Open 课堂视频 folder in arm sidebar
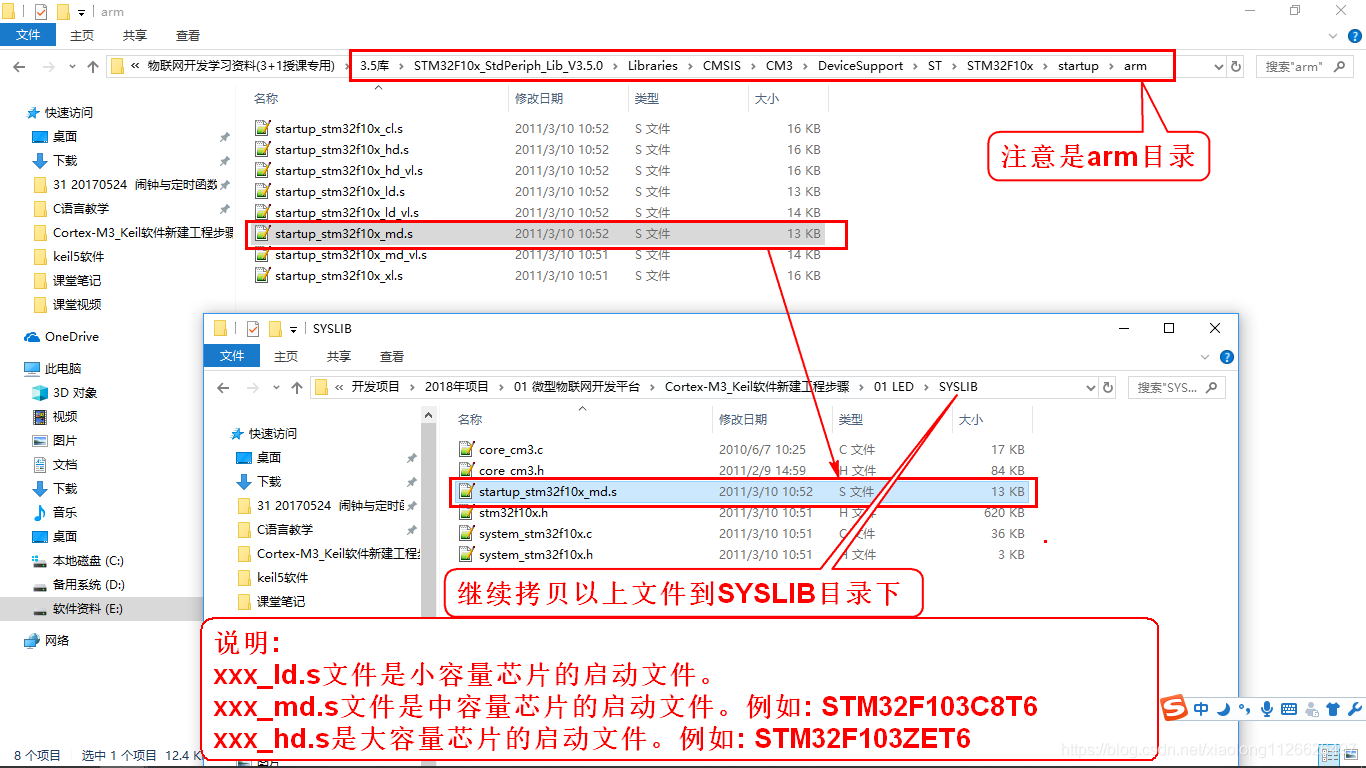 [77, 305]
